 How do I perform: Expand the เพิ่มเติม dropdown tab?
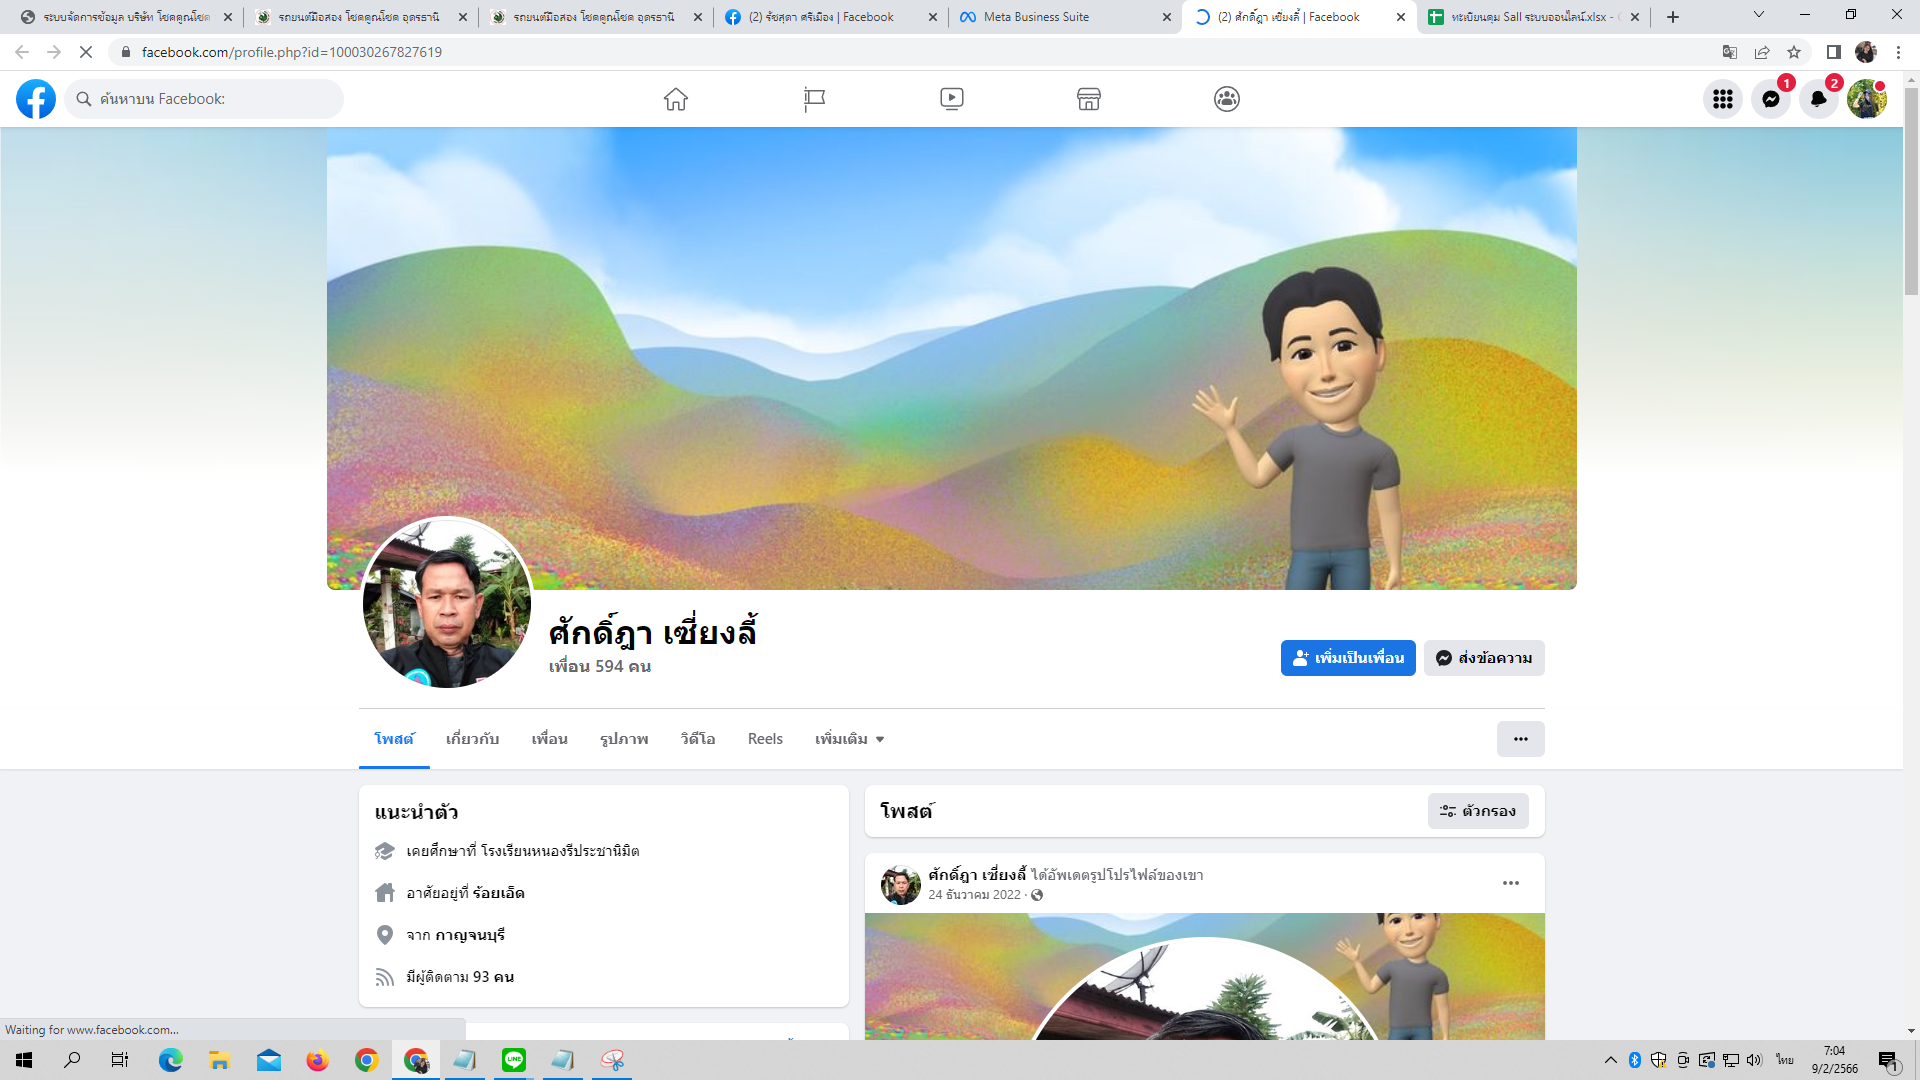tap(849, 739)
